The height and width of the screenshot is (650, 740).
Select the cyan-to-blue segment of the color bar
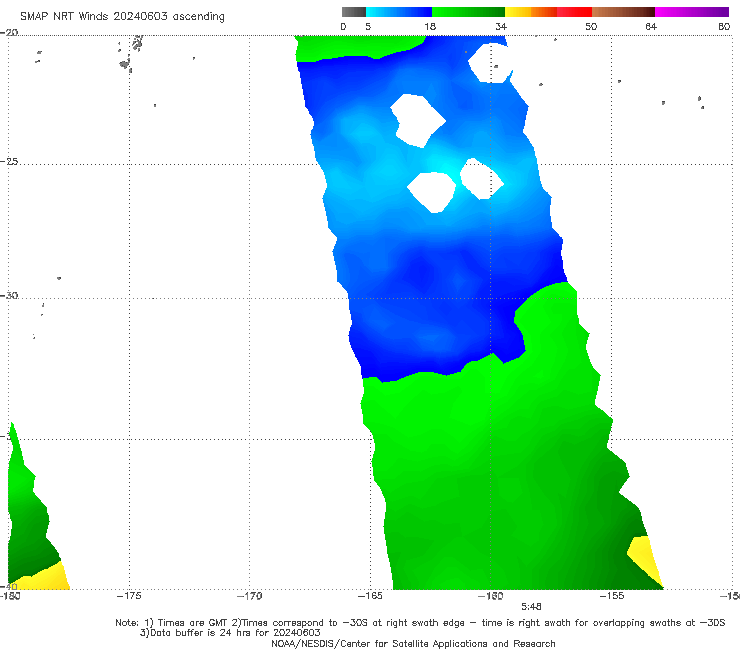[399, 12]
